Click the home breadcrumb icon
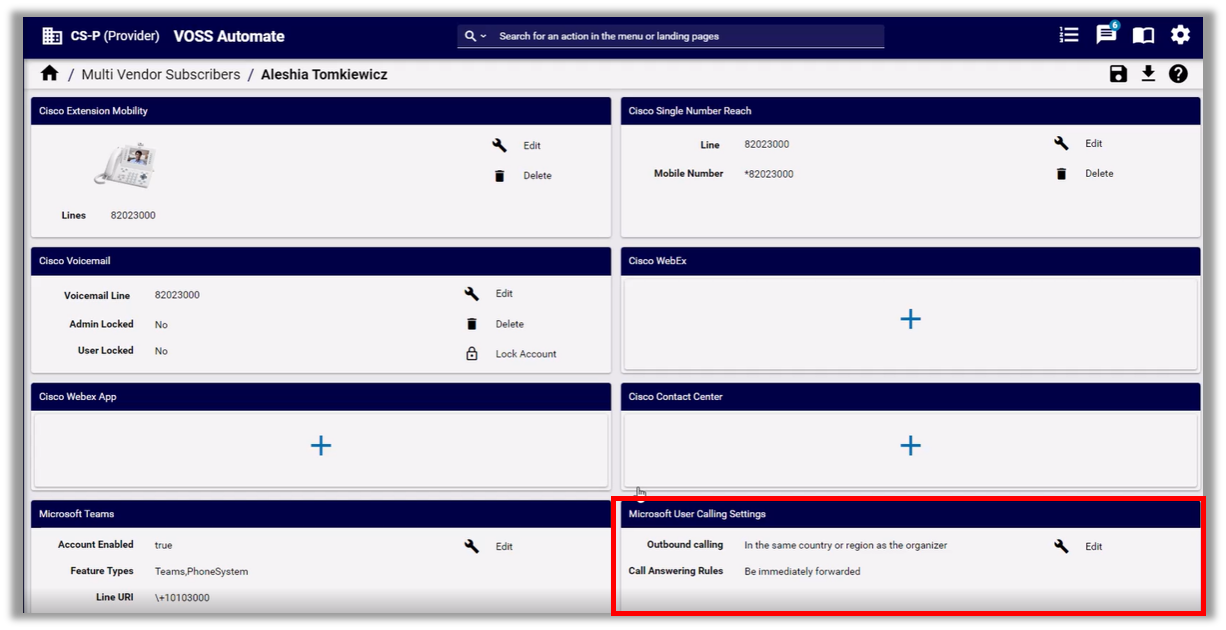The width and height of the screenshot is (1226, 630). (x=48, y=72)
